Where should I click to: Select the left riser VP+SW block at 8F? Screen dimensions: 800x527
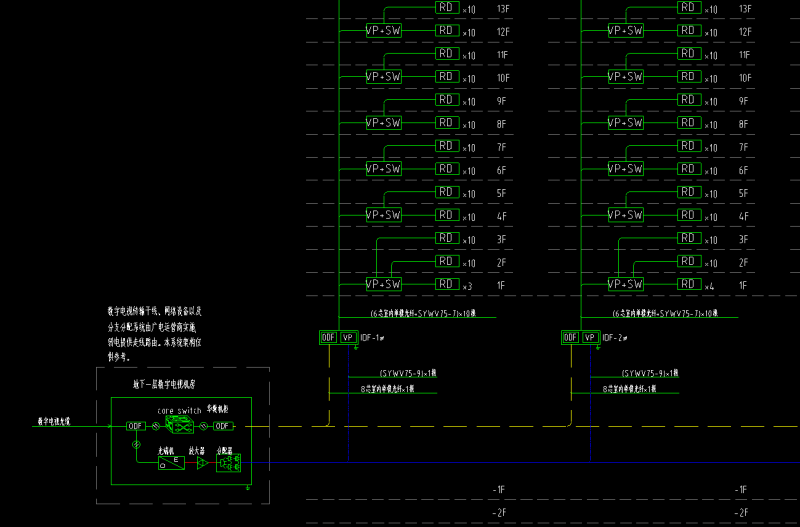pyautogui.click(x=383, y=123)
